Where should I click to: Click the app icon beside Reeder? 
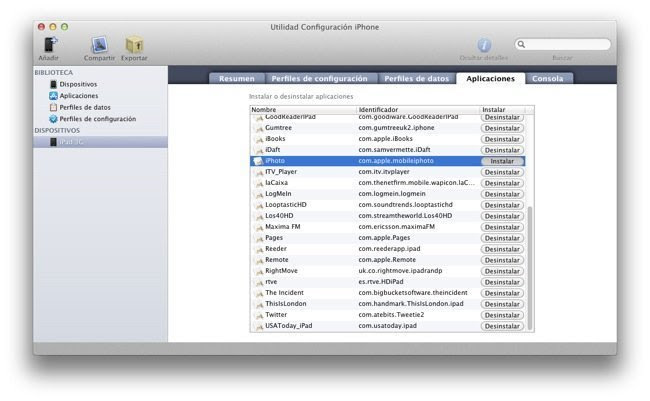tap(259, 249)
